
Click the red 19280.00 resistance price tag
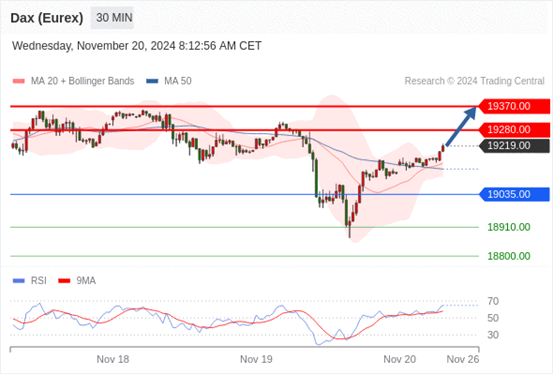[x=514, y=130]
